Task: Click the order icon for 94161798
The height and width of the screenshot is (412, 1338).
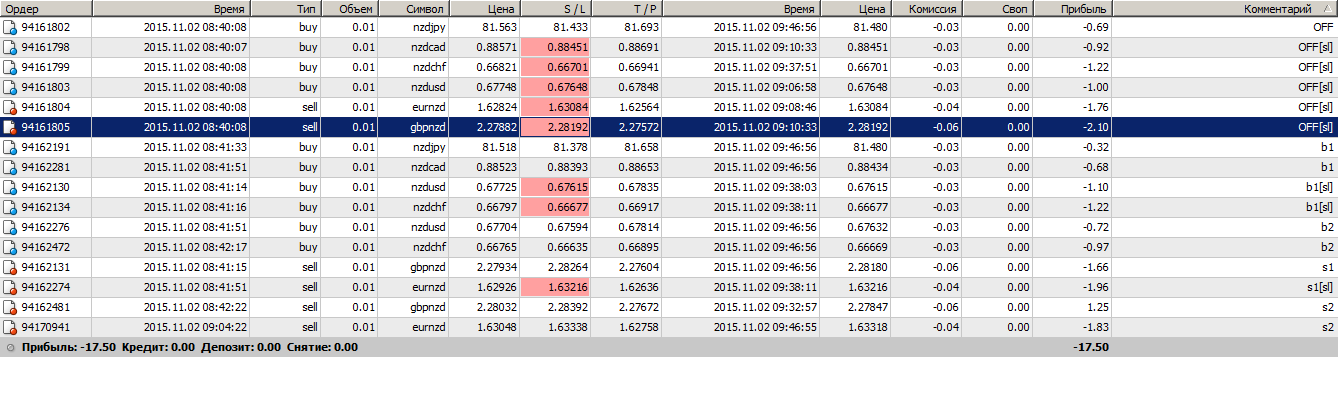Action: pos(10,47)
